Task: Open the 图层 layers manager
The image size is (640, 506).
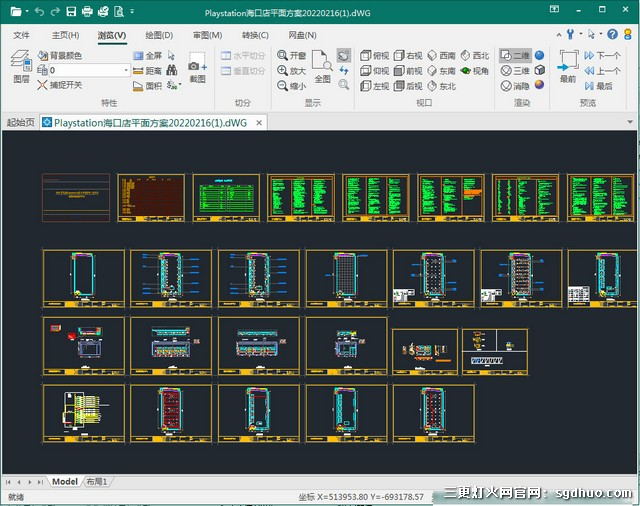Action: [21, 66]
